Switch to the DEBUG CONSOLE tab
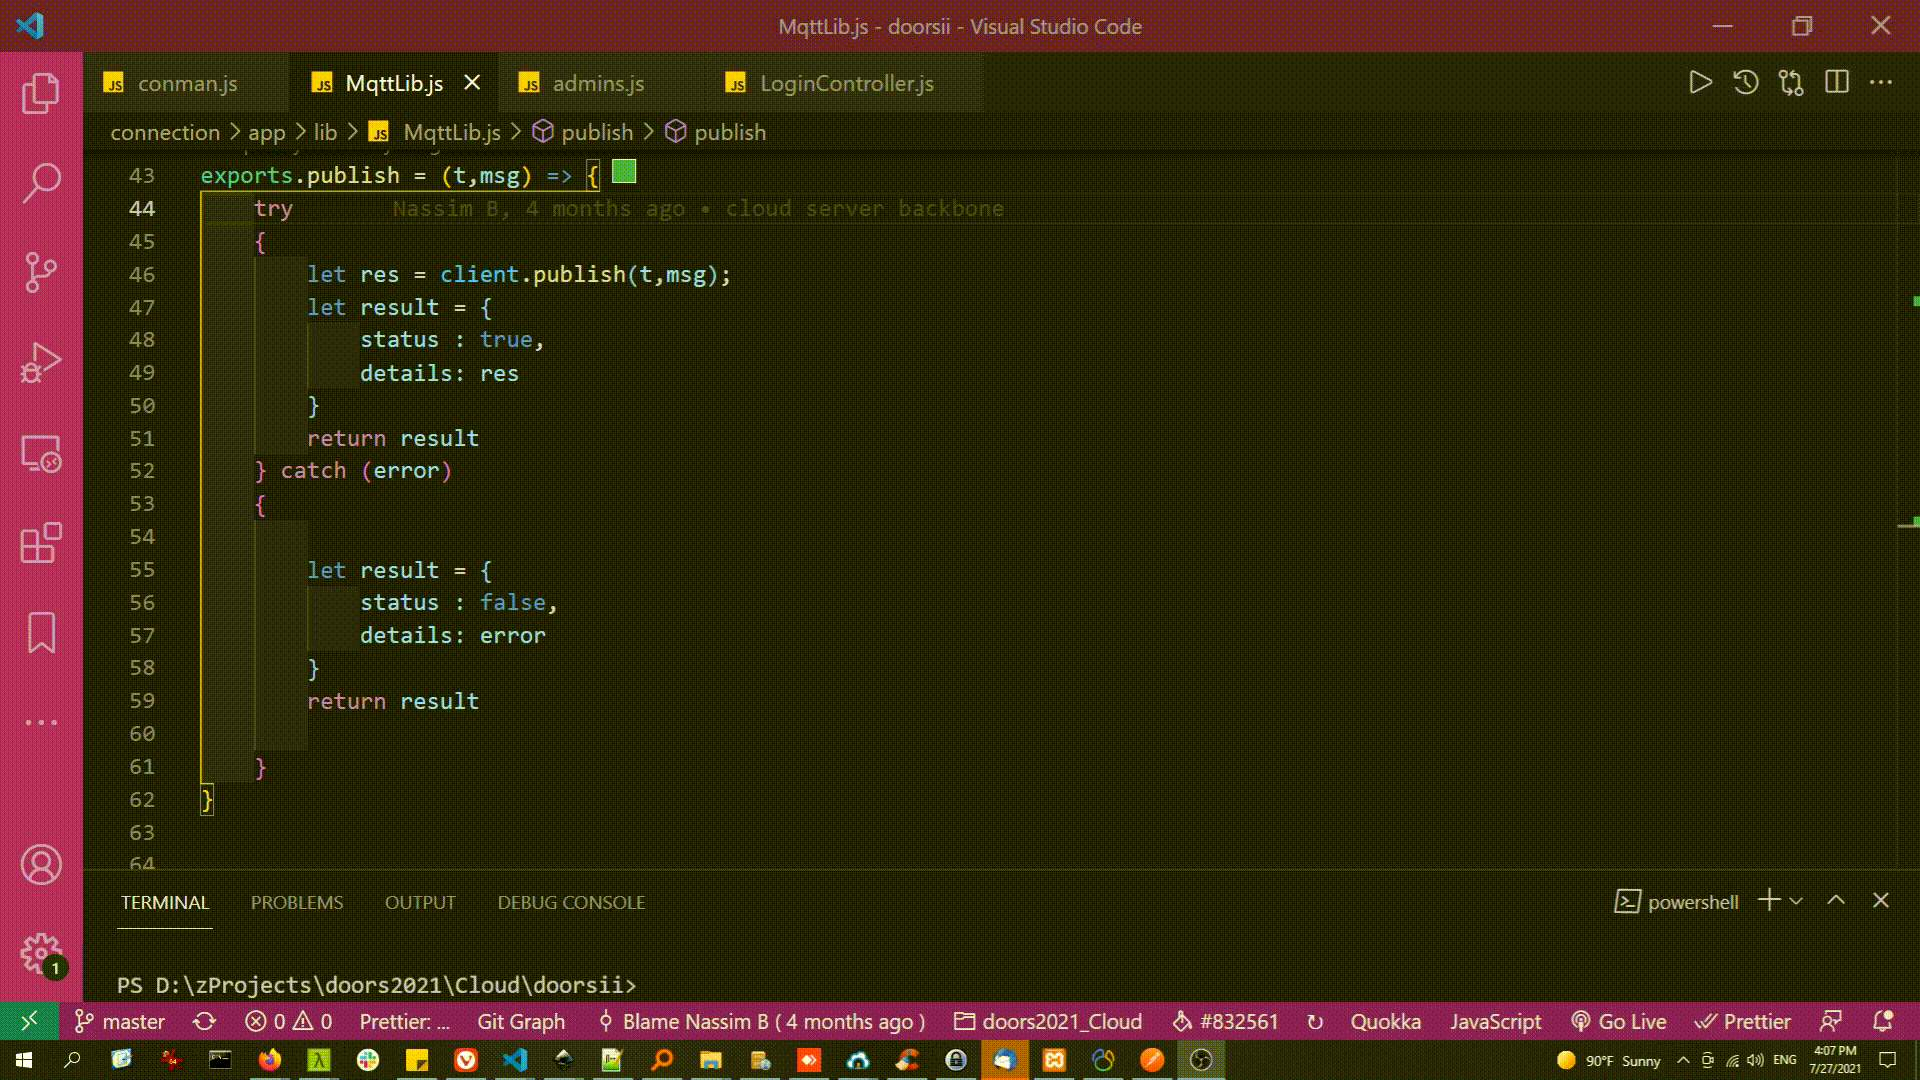This screenshot has height=1080, width=1920. (x=572, y=902)
